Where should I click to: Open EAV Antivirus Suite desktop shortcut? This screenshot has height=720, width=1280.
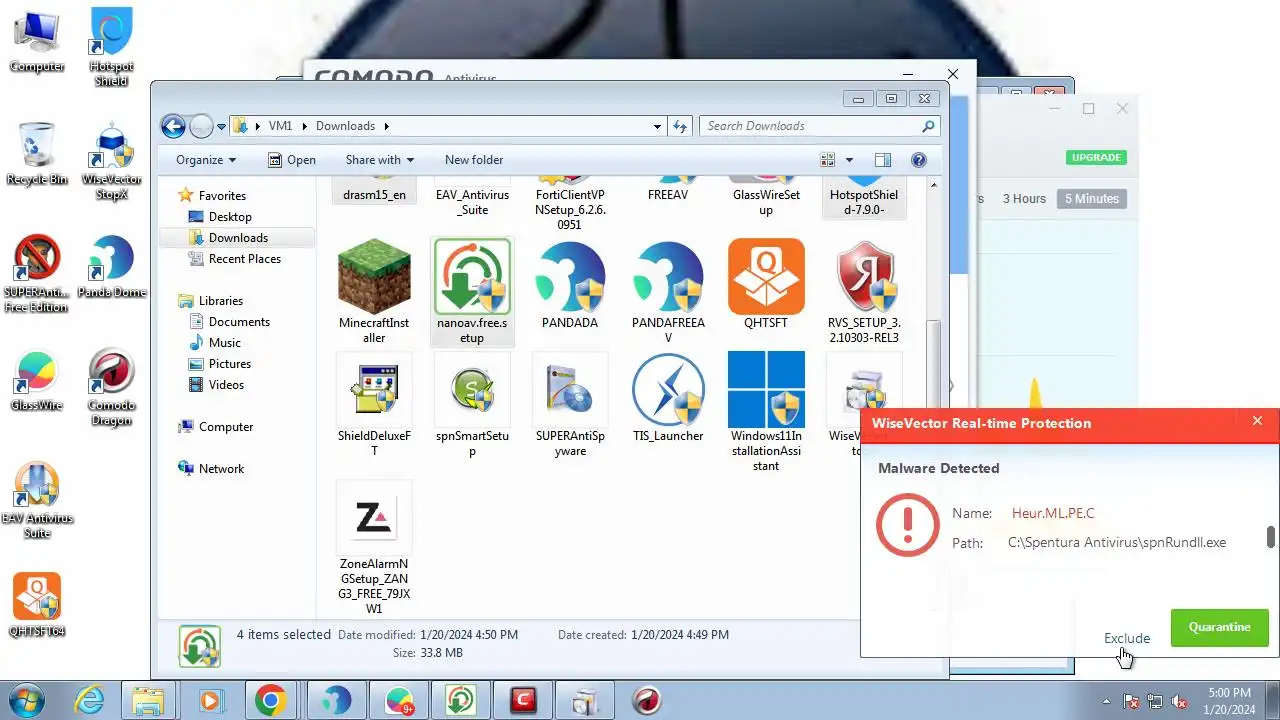click(37, 499)
